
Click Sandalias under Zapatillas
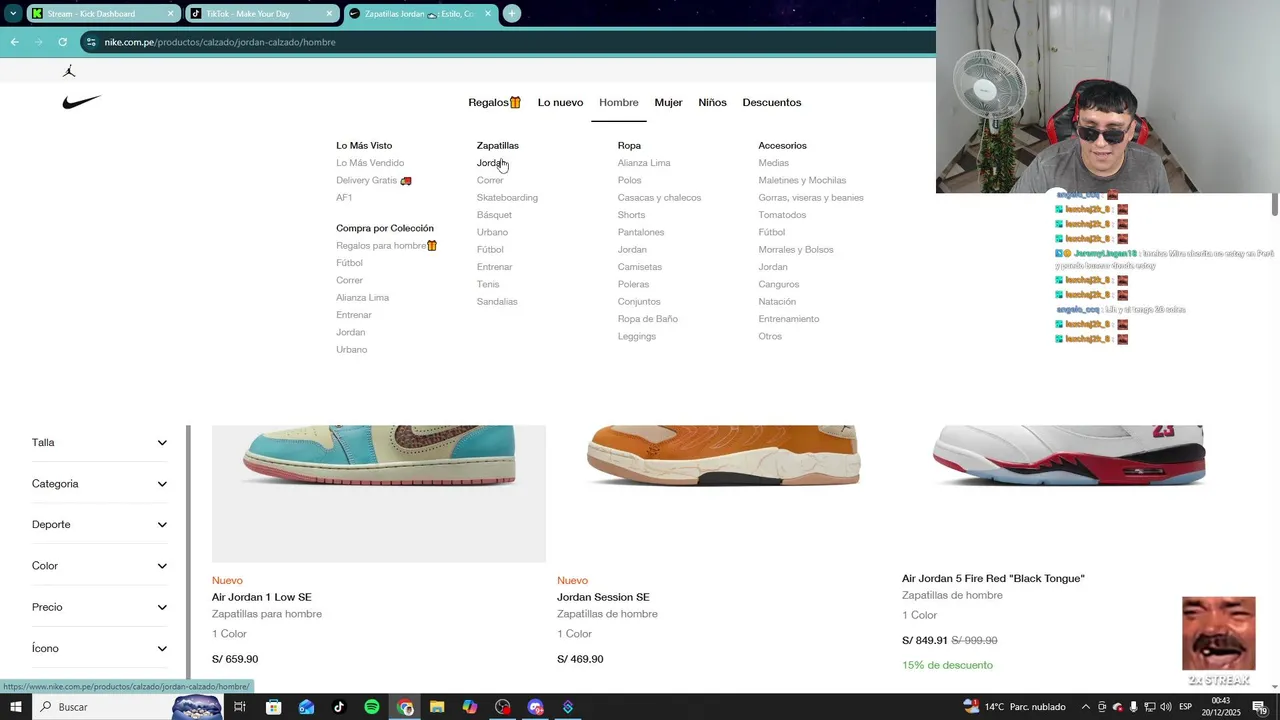pyautogui.click(x=497, y=301)
